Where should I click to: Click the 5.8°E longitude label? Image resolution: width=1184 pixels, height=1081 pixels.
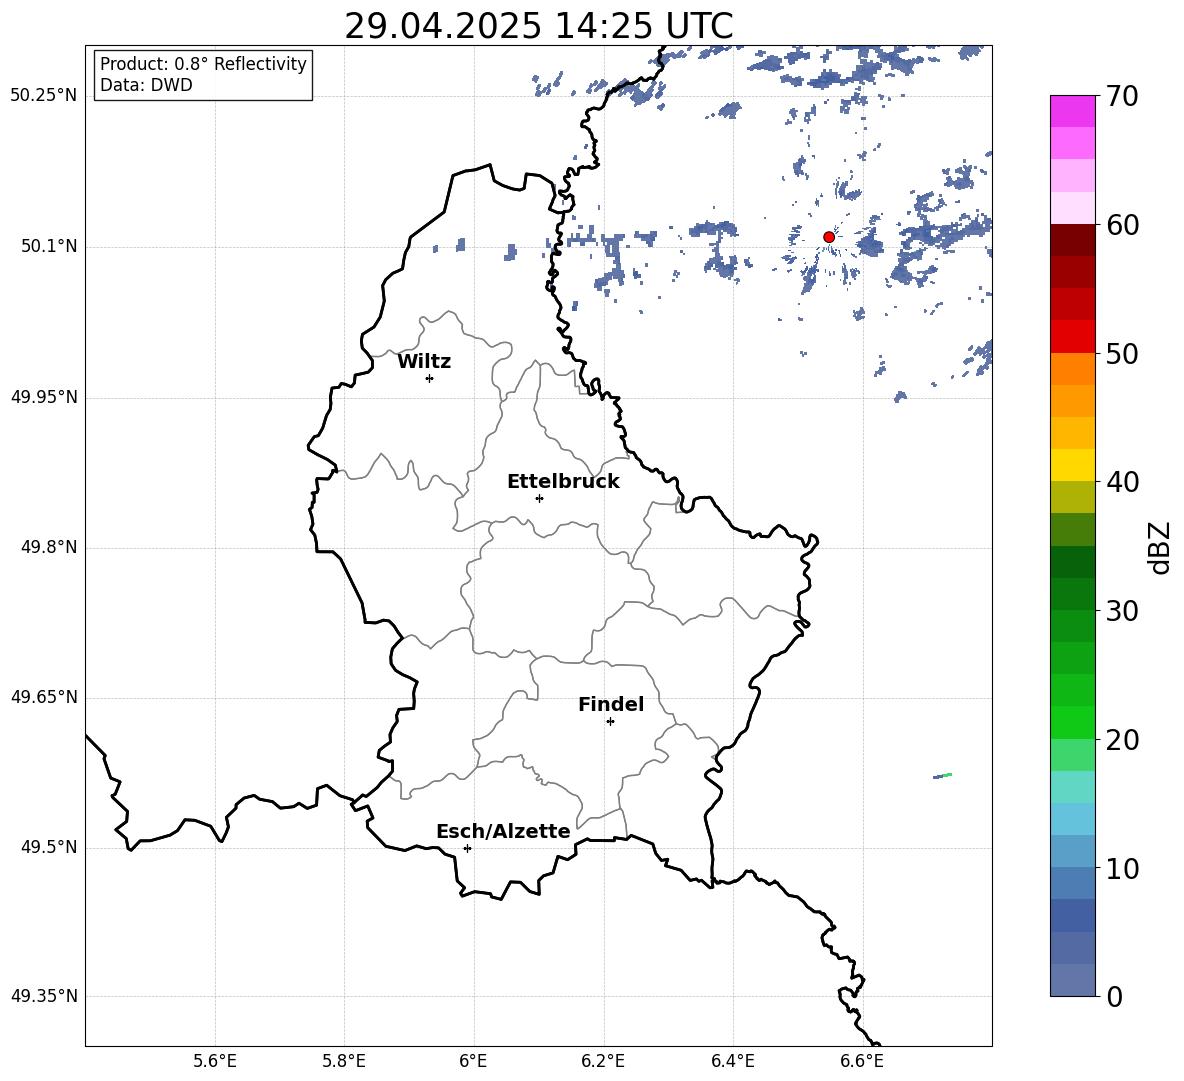coord(344,1061)
